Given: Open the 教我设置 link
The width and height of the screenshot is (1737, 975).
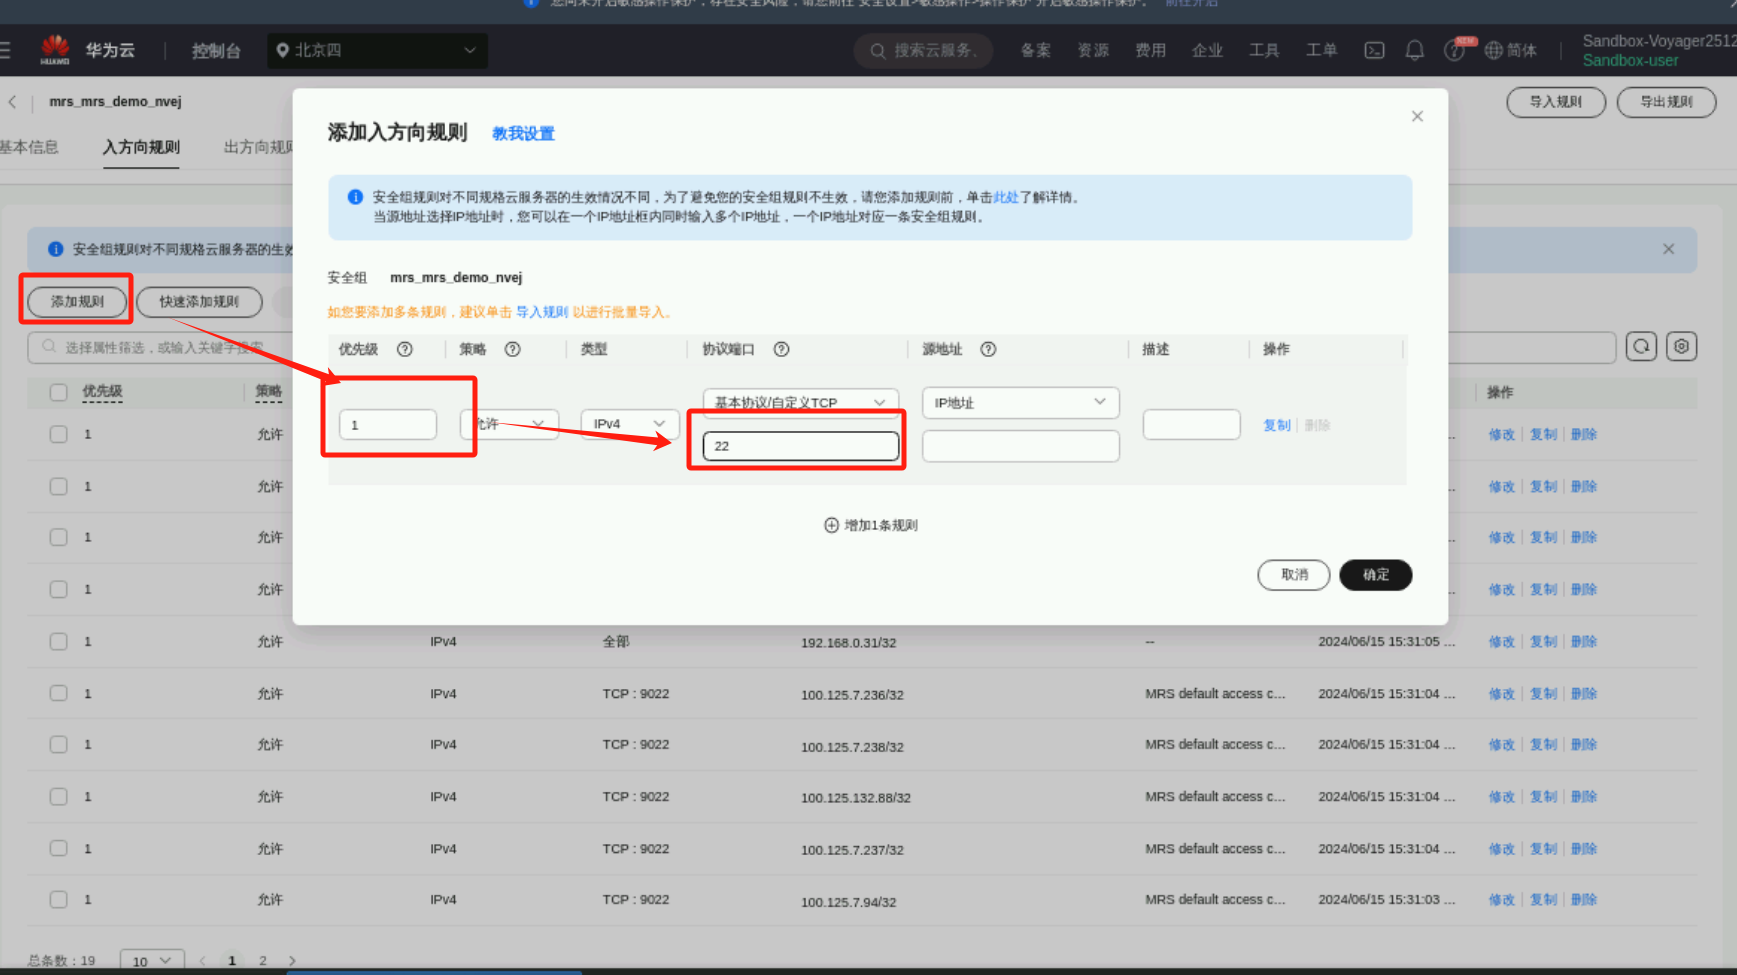Looking at the screenshot, I should [523, 133].
